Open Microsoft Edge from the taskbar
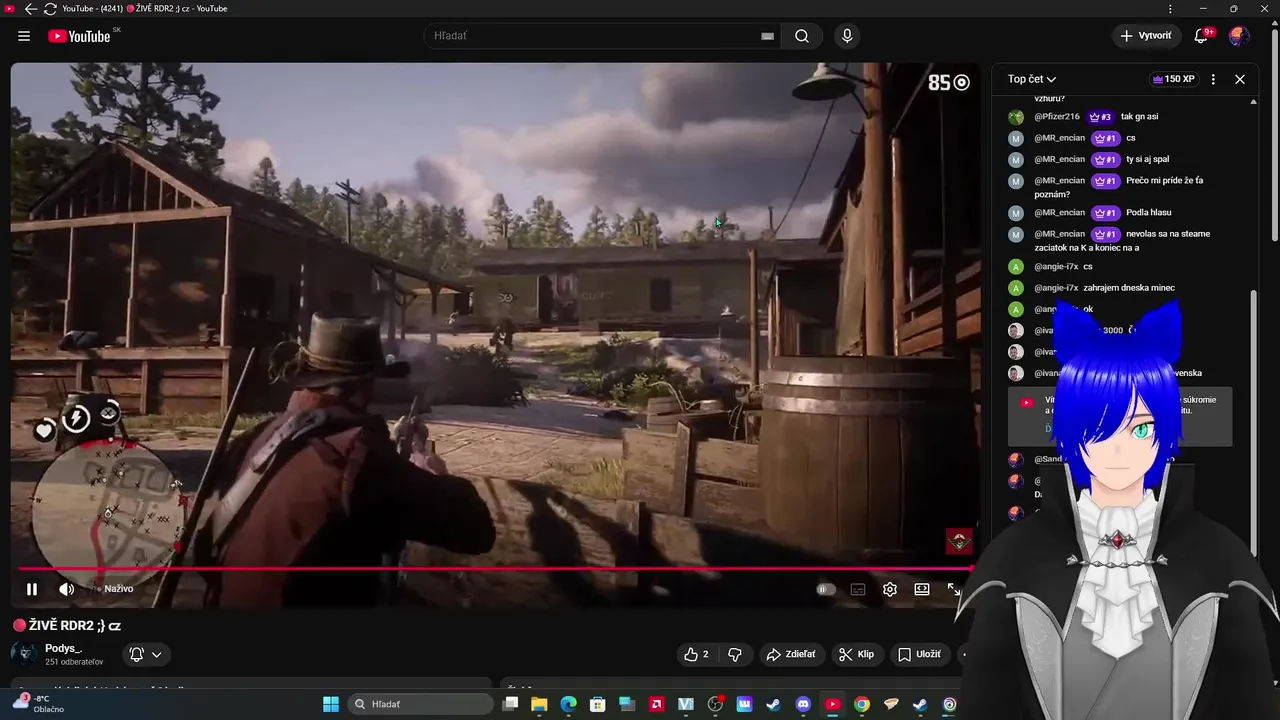The image size is (1280, 720). point(568,704)
